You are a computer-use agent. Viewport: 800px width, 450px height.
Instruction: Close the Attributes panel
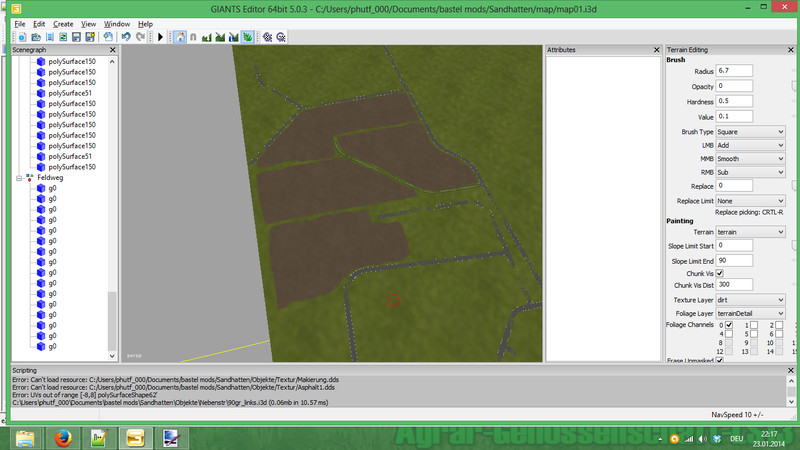(657, 49)
